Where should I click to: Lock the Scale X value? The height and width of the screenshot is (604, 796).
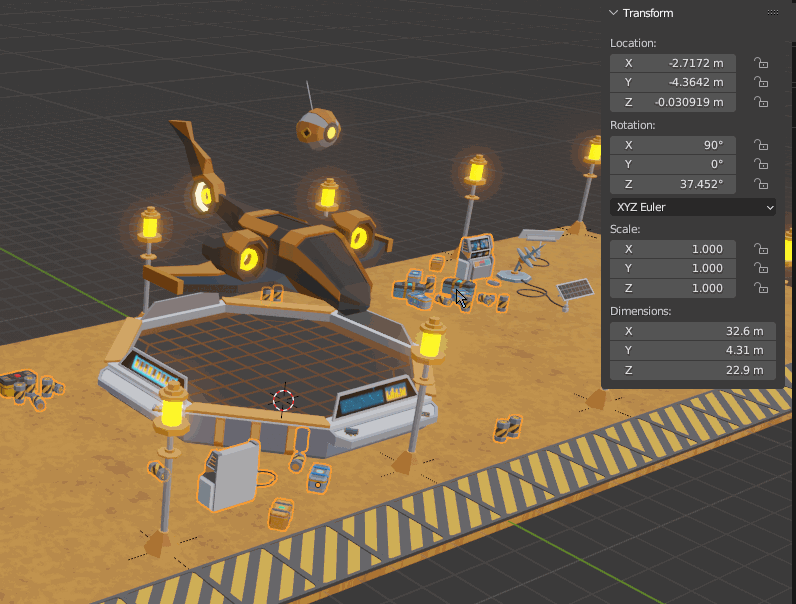[x=761, y=249]
